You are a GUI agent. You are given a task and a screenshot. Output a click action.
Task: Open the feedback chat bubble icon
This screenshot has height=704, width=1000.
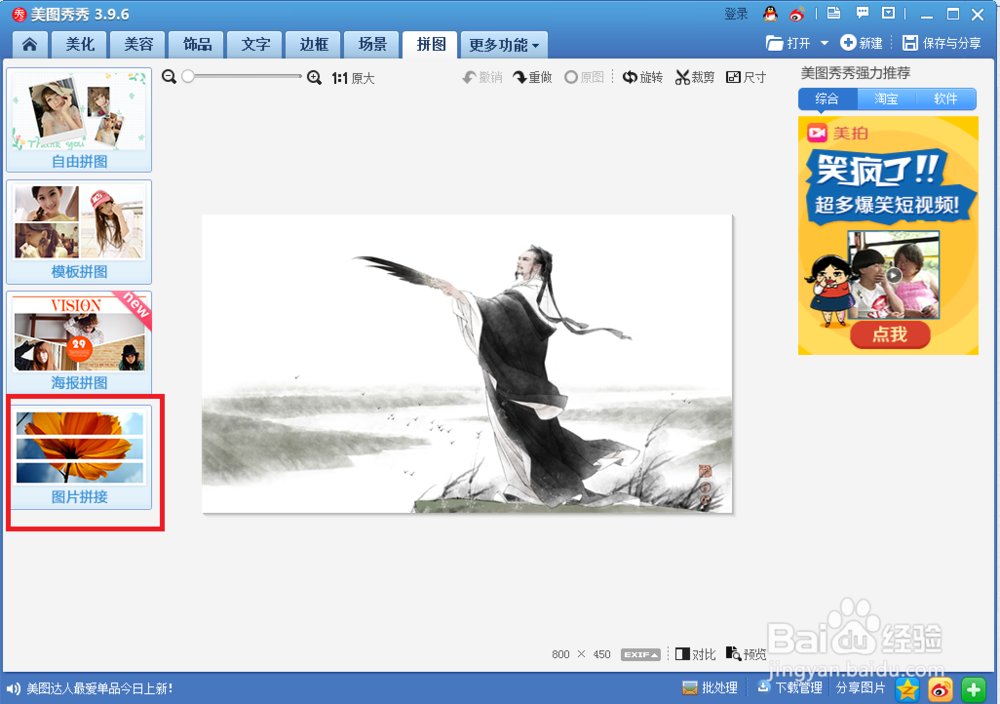[x=862, y=13]
